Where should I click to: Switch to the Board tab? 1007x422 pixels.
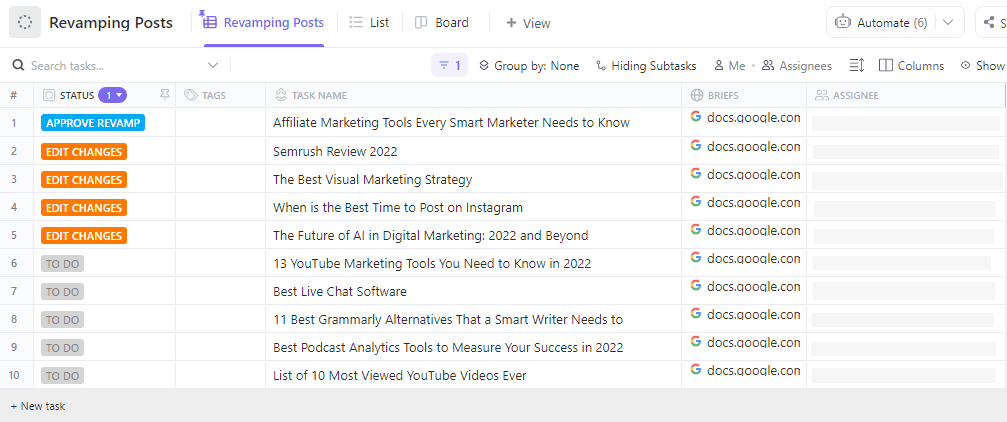pyautogui.click(x=441, y=22)
